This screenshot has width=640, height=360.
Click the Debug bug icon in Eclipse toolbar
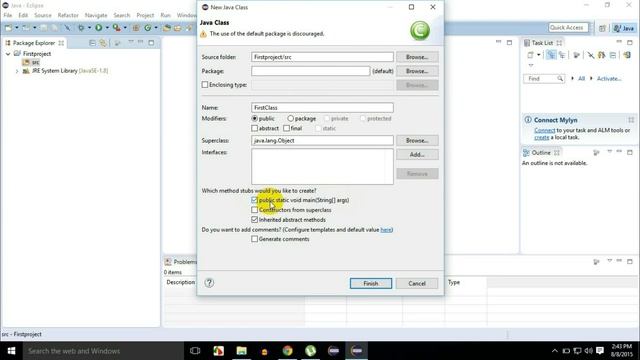[x=81, y=28]
